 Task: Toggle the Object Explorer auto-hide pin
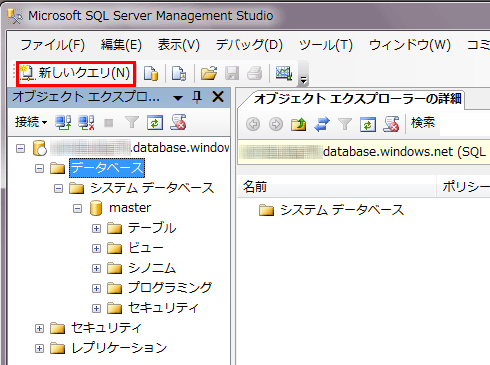[x=197, y=97]
